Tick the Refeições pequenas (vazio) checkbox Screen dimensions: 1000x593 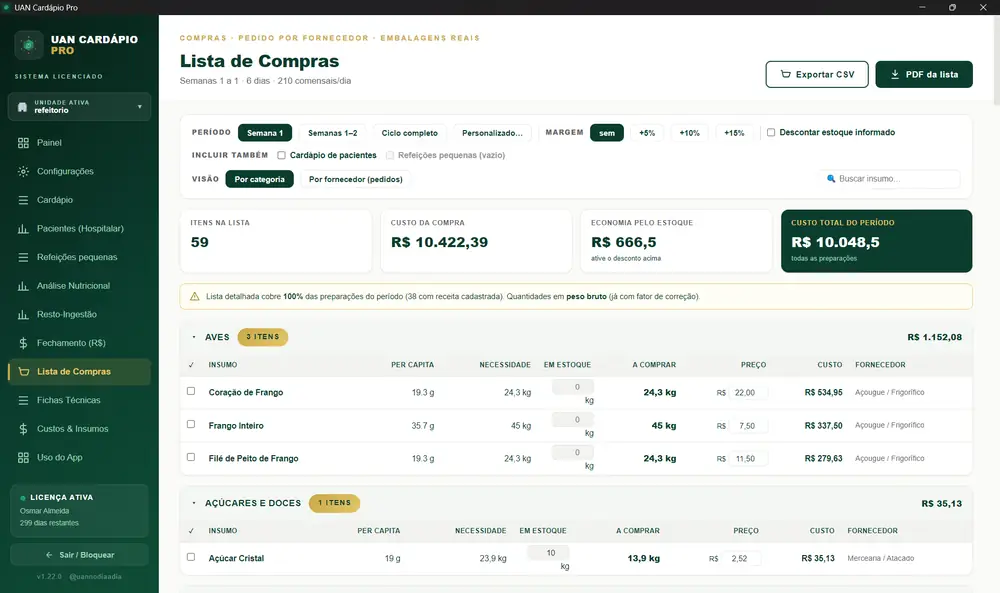point(390,155)
